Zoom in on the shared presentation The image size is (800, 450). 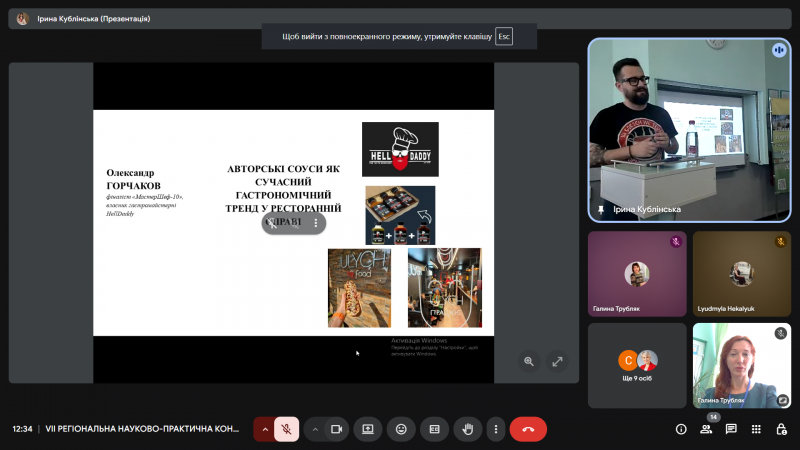[529, 361]
